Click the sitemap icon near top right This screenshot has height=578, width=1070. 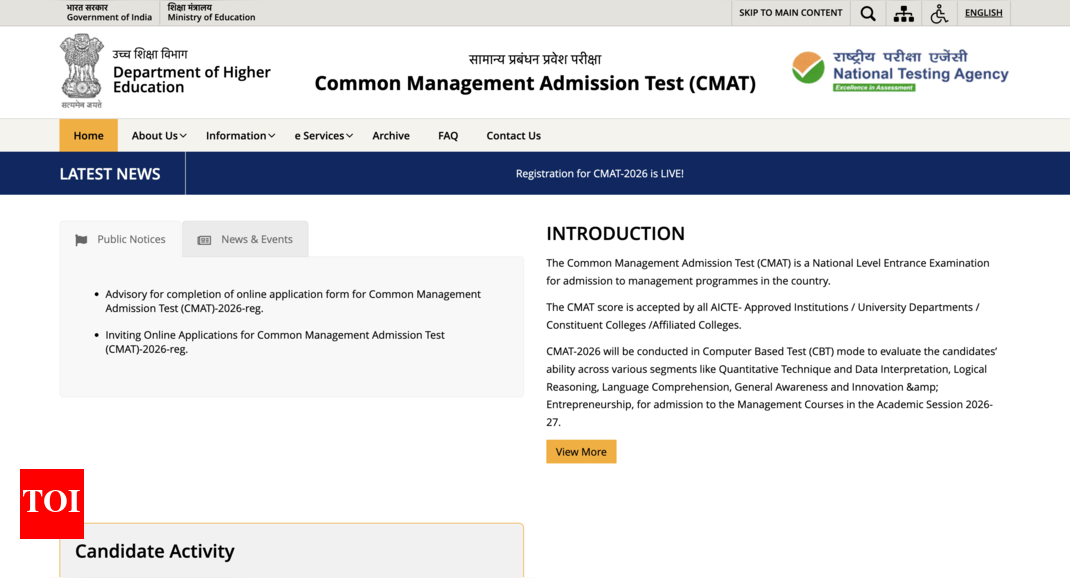[x=903, y=13]
